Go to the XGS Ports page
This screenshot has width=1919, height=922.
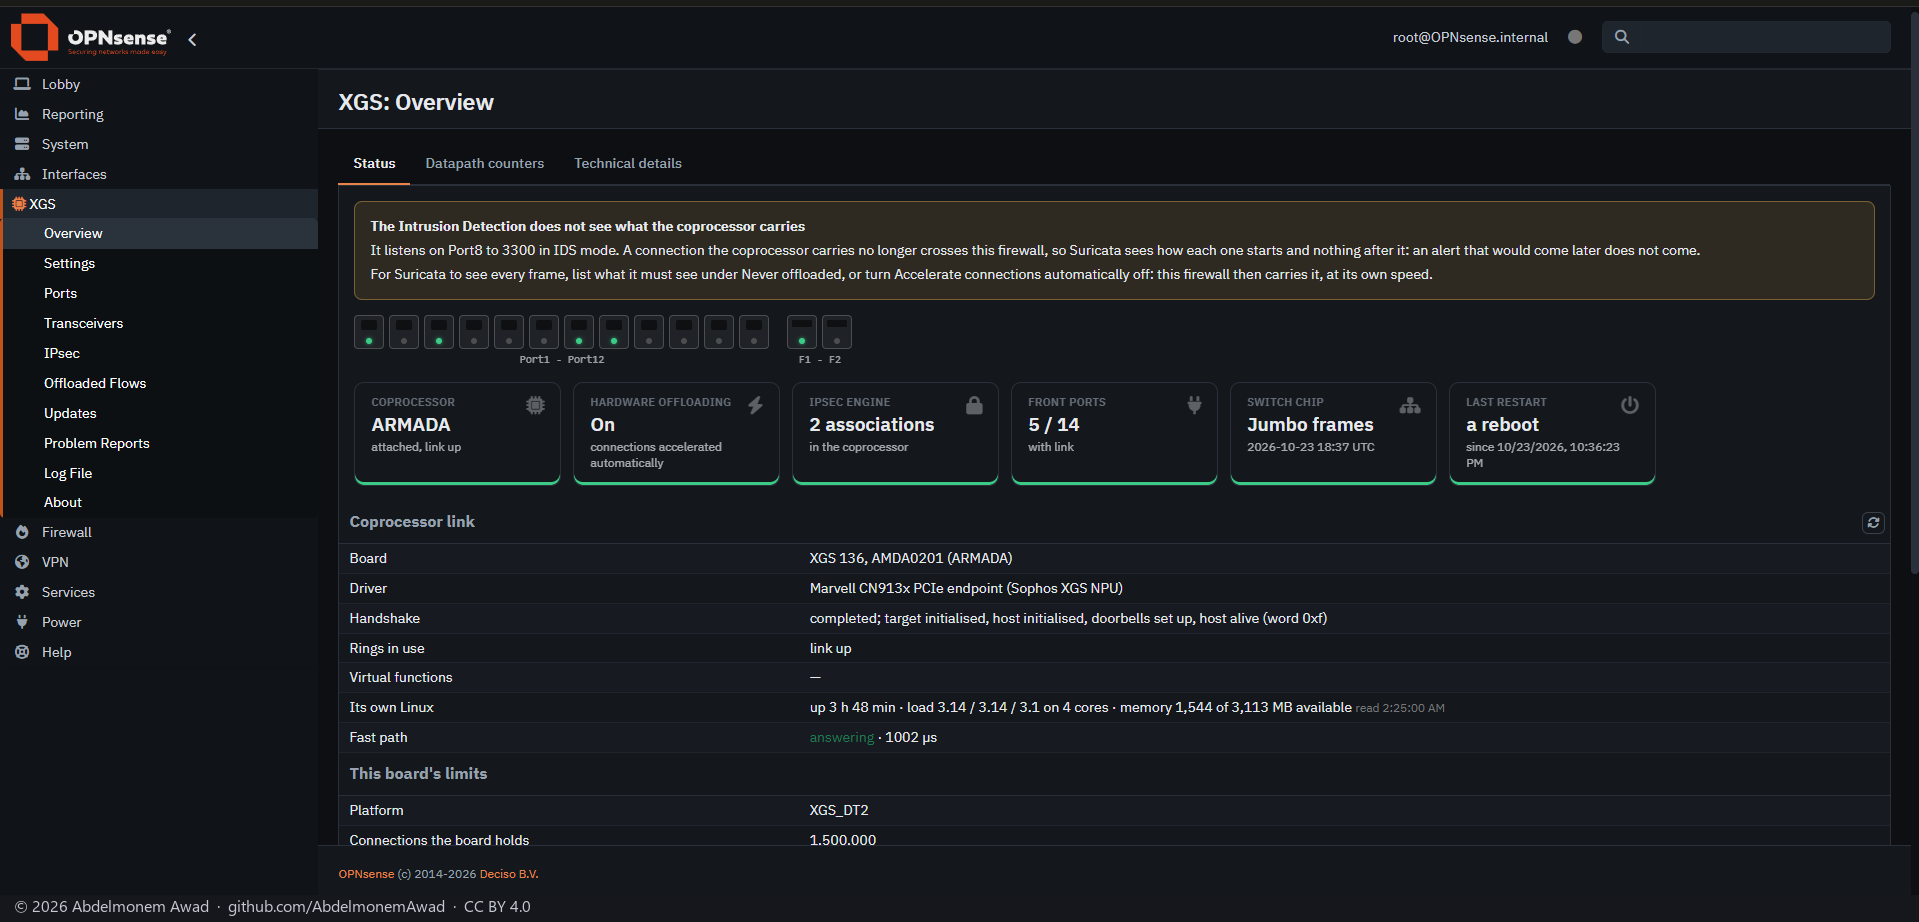[161, 293]
